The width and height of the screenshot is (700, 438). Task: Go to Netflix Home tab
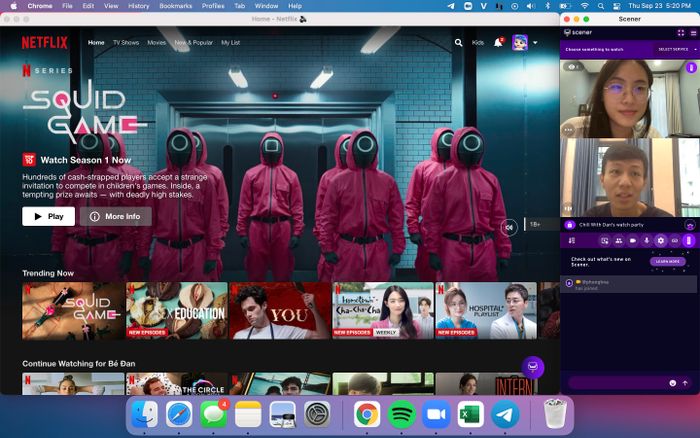(x=96, y=42)
